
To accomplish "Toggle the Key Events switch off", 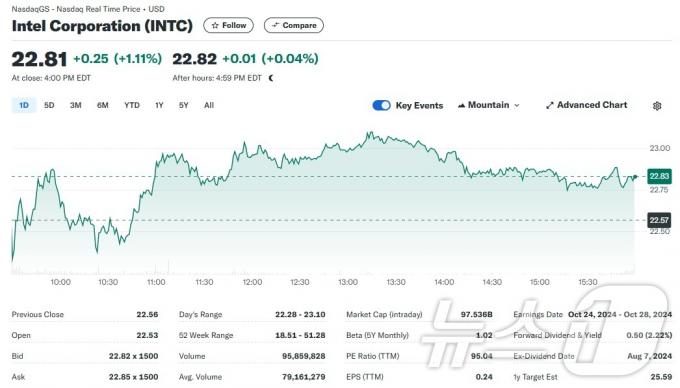I will click(x=382, y=105).
